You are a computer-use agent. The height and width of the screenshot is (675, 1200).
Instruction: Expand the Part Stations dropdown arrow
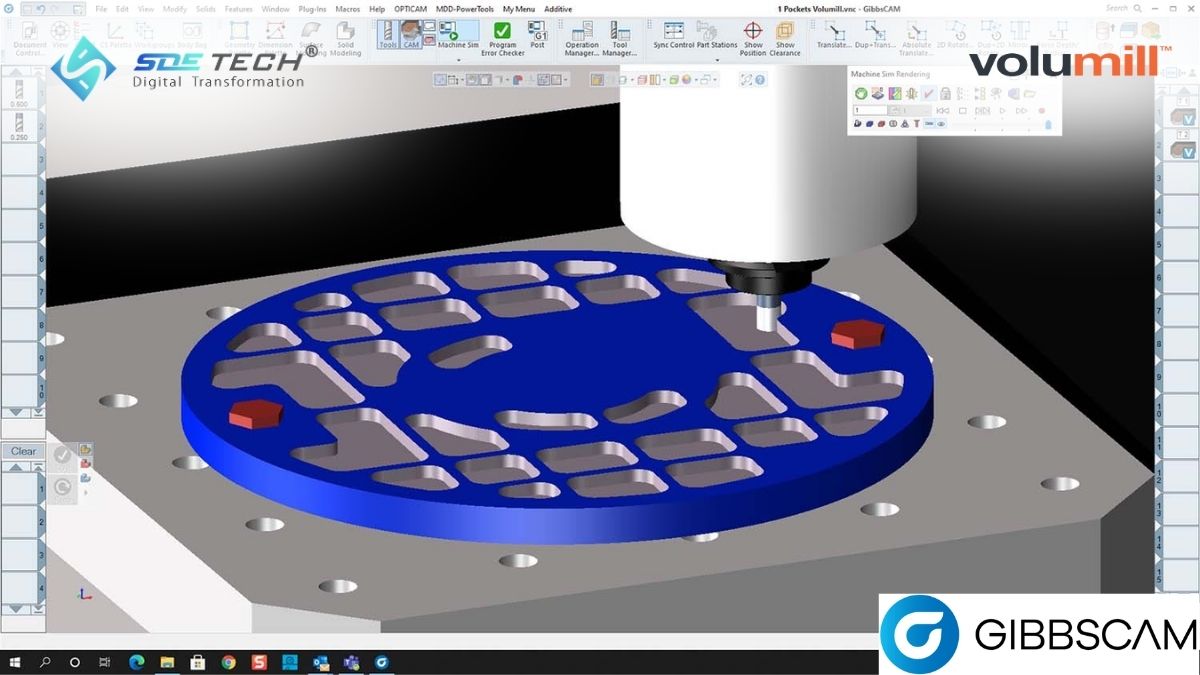(x=717, y=59)
